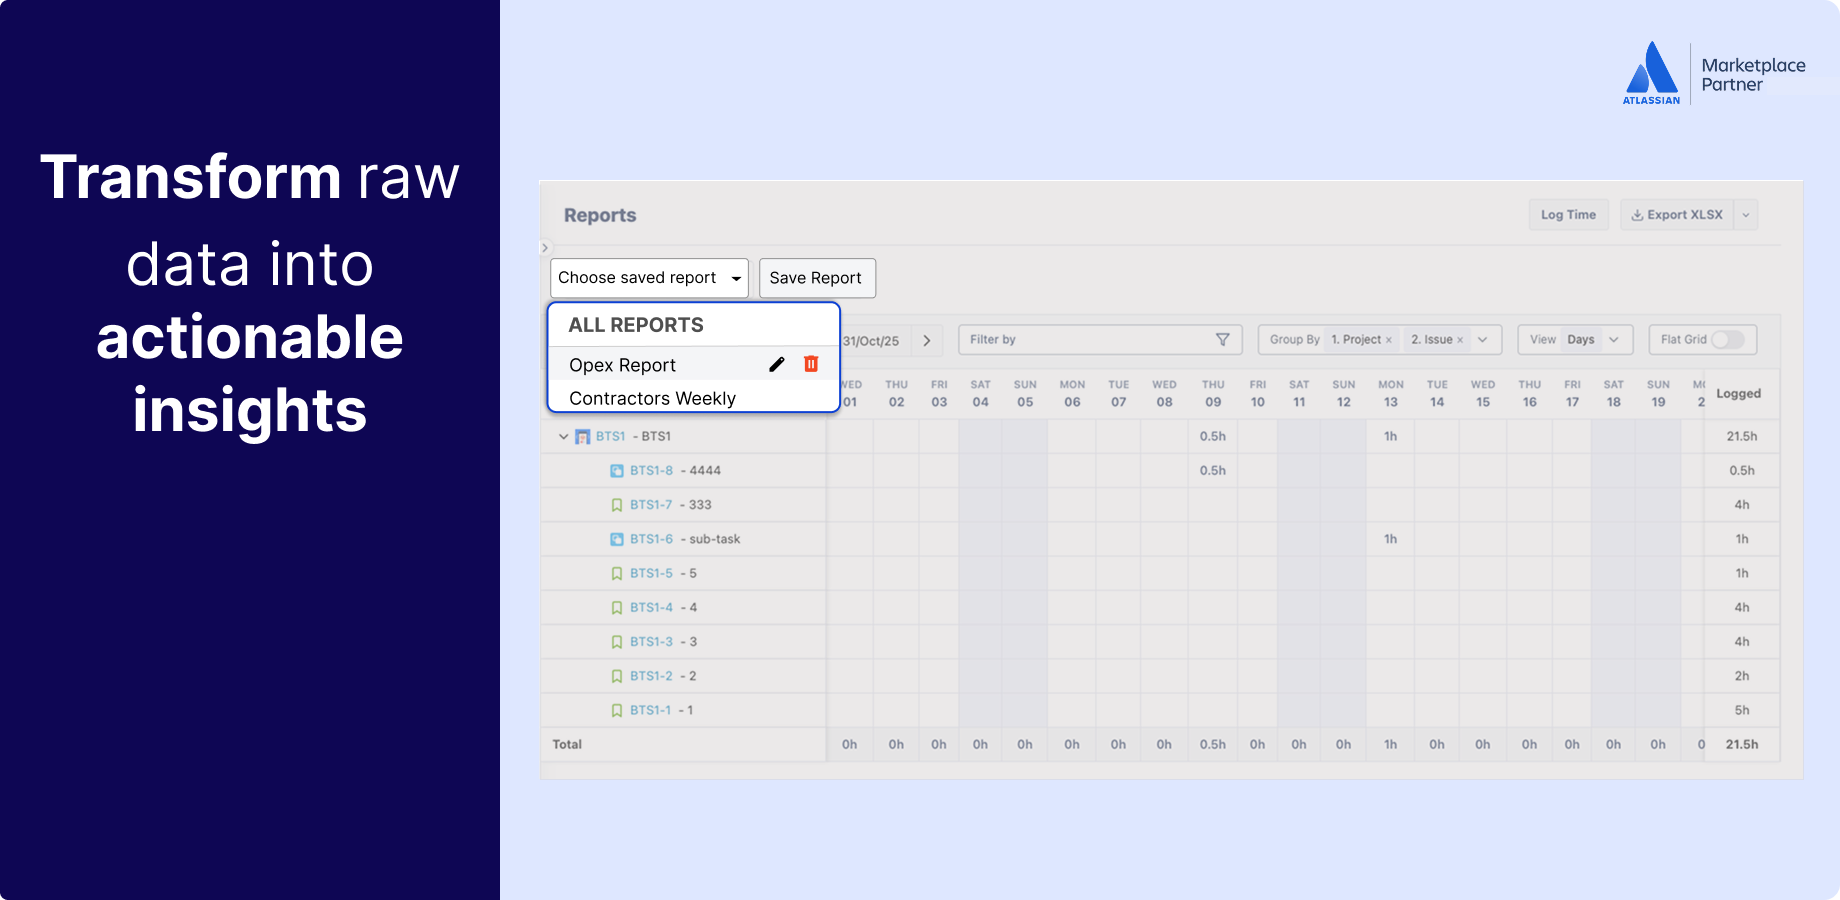Collapse the BTS1 project row chevron

click(x=562, y=436)
